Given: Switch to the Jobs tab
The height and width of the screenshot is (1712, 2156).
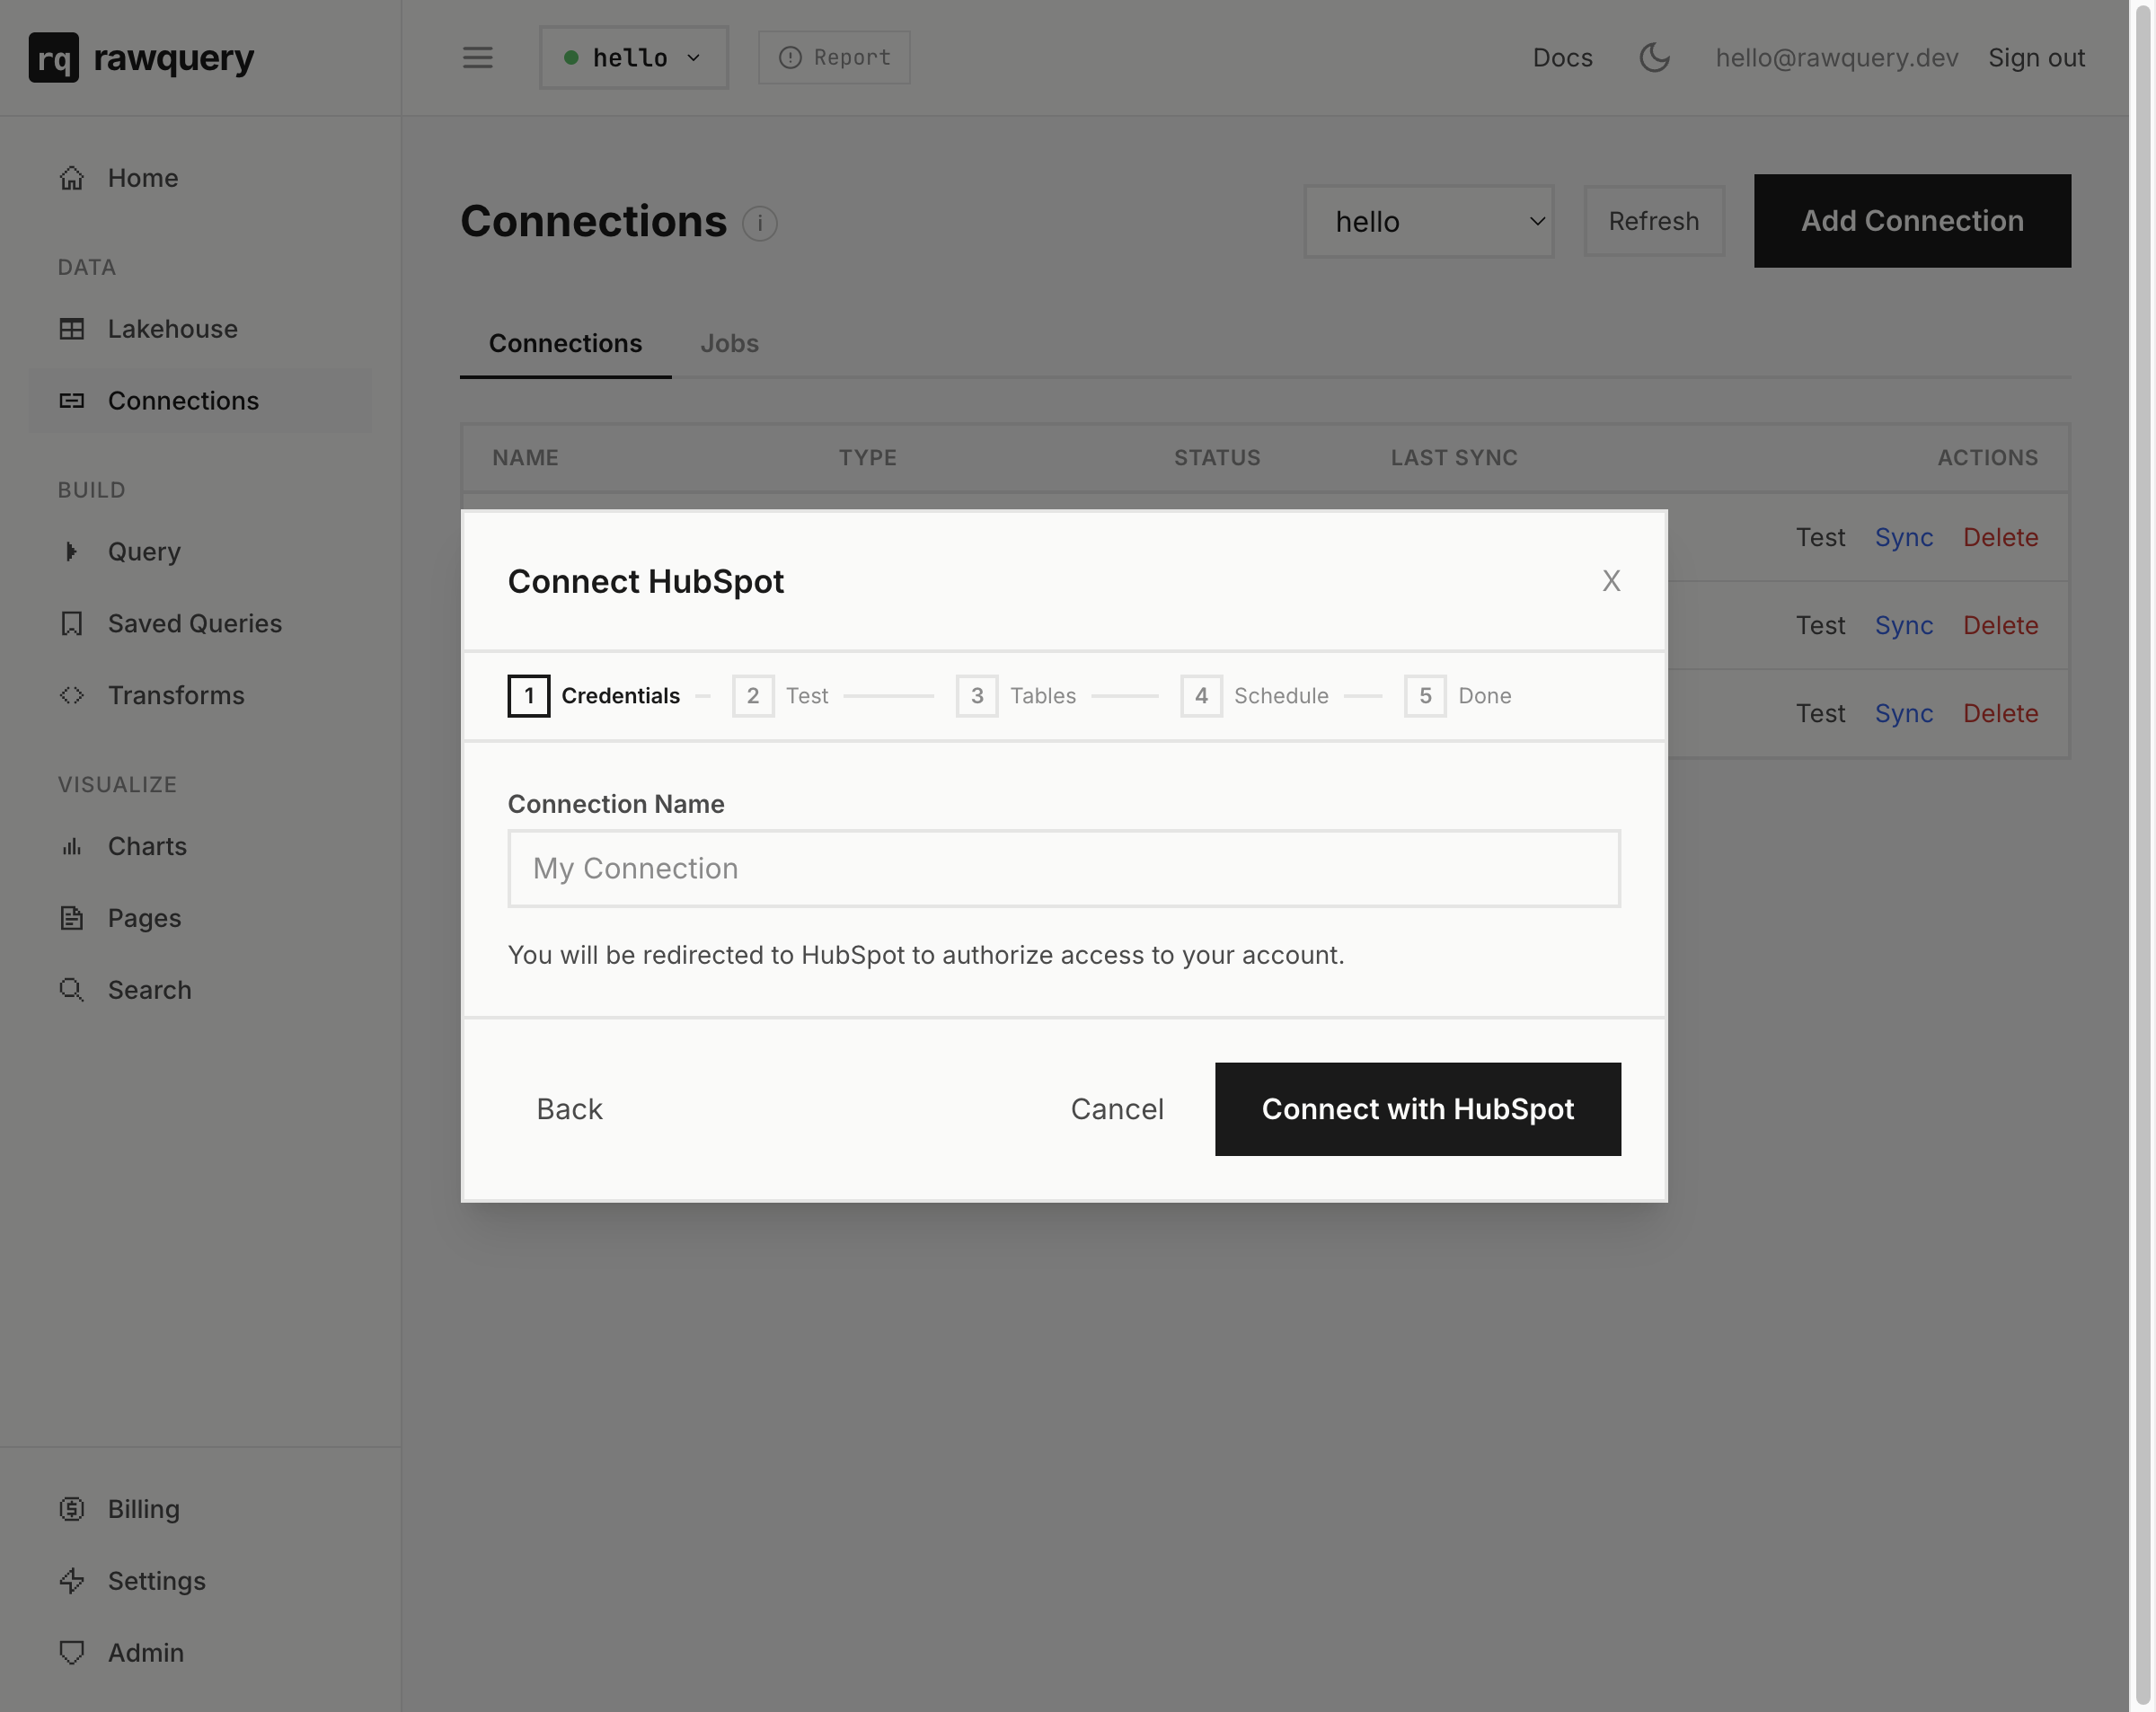Looking at the screenshot, I should [729, 343].
